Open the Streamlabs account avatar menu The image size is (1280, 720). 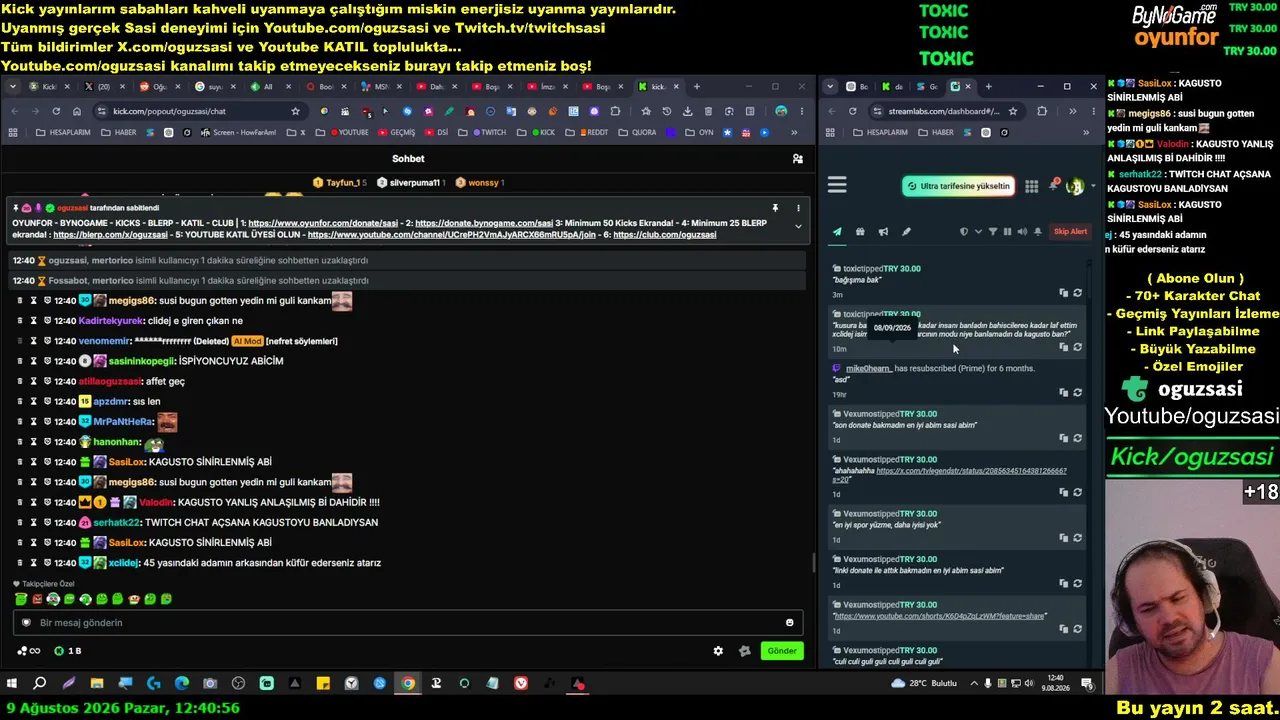tap(1075, 186)
